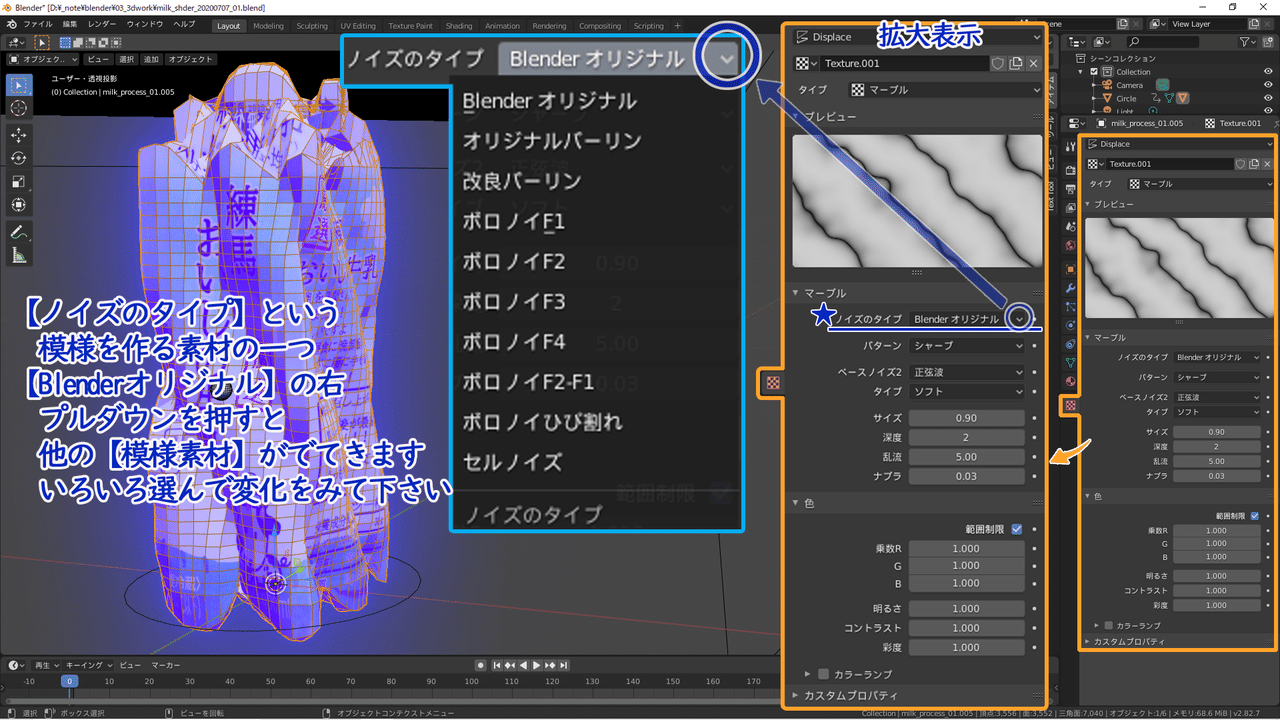Image resolution: width=1280 pixels, height=720 pixels.
Task: Open Object Constraints properties tab icon
Action: [1070, 343]
